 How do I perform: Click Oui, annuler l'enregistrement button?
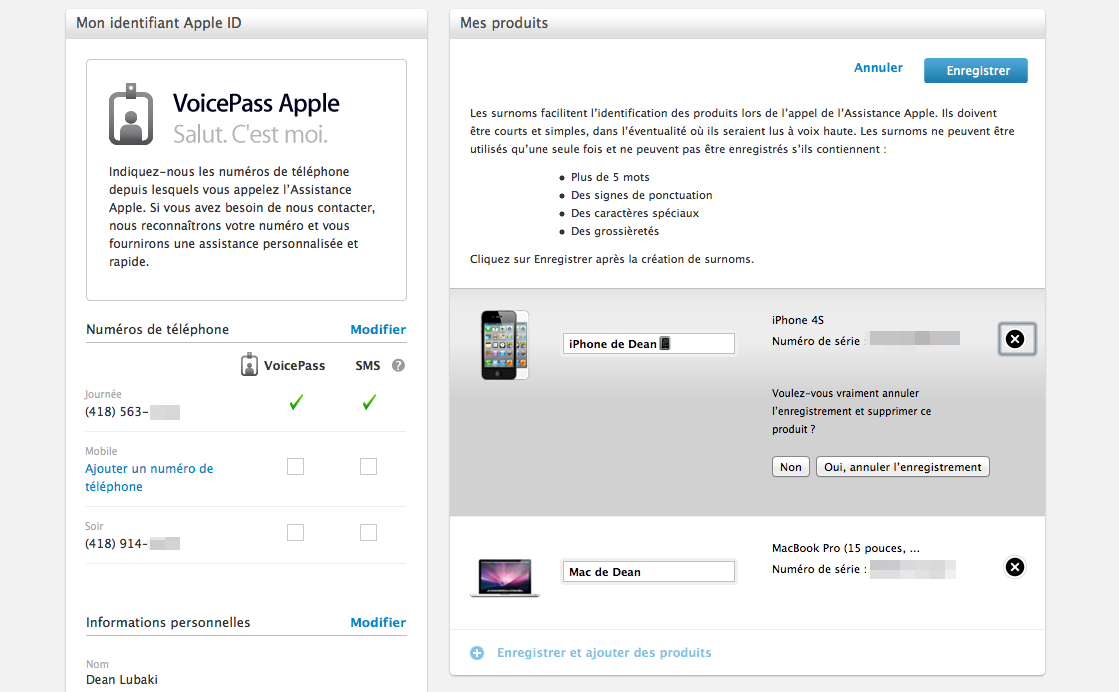(x=902, y=466)
